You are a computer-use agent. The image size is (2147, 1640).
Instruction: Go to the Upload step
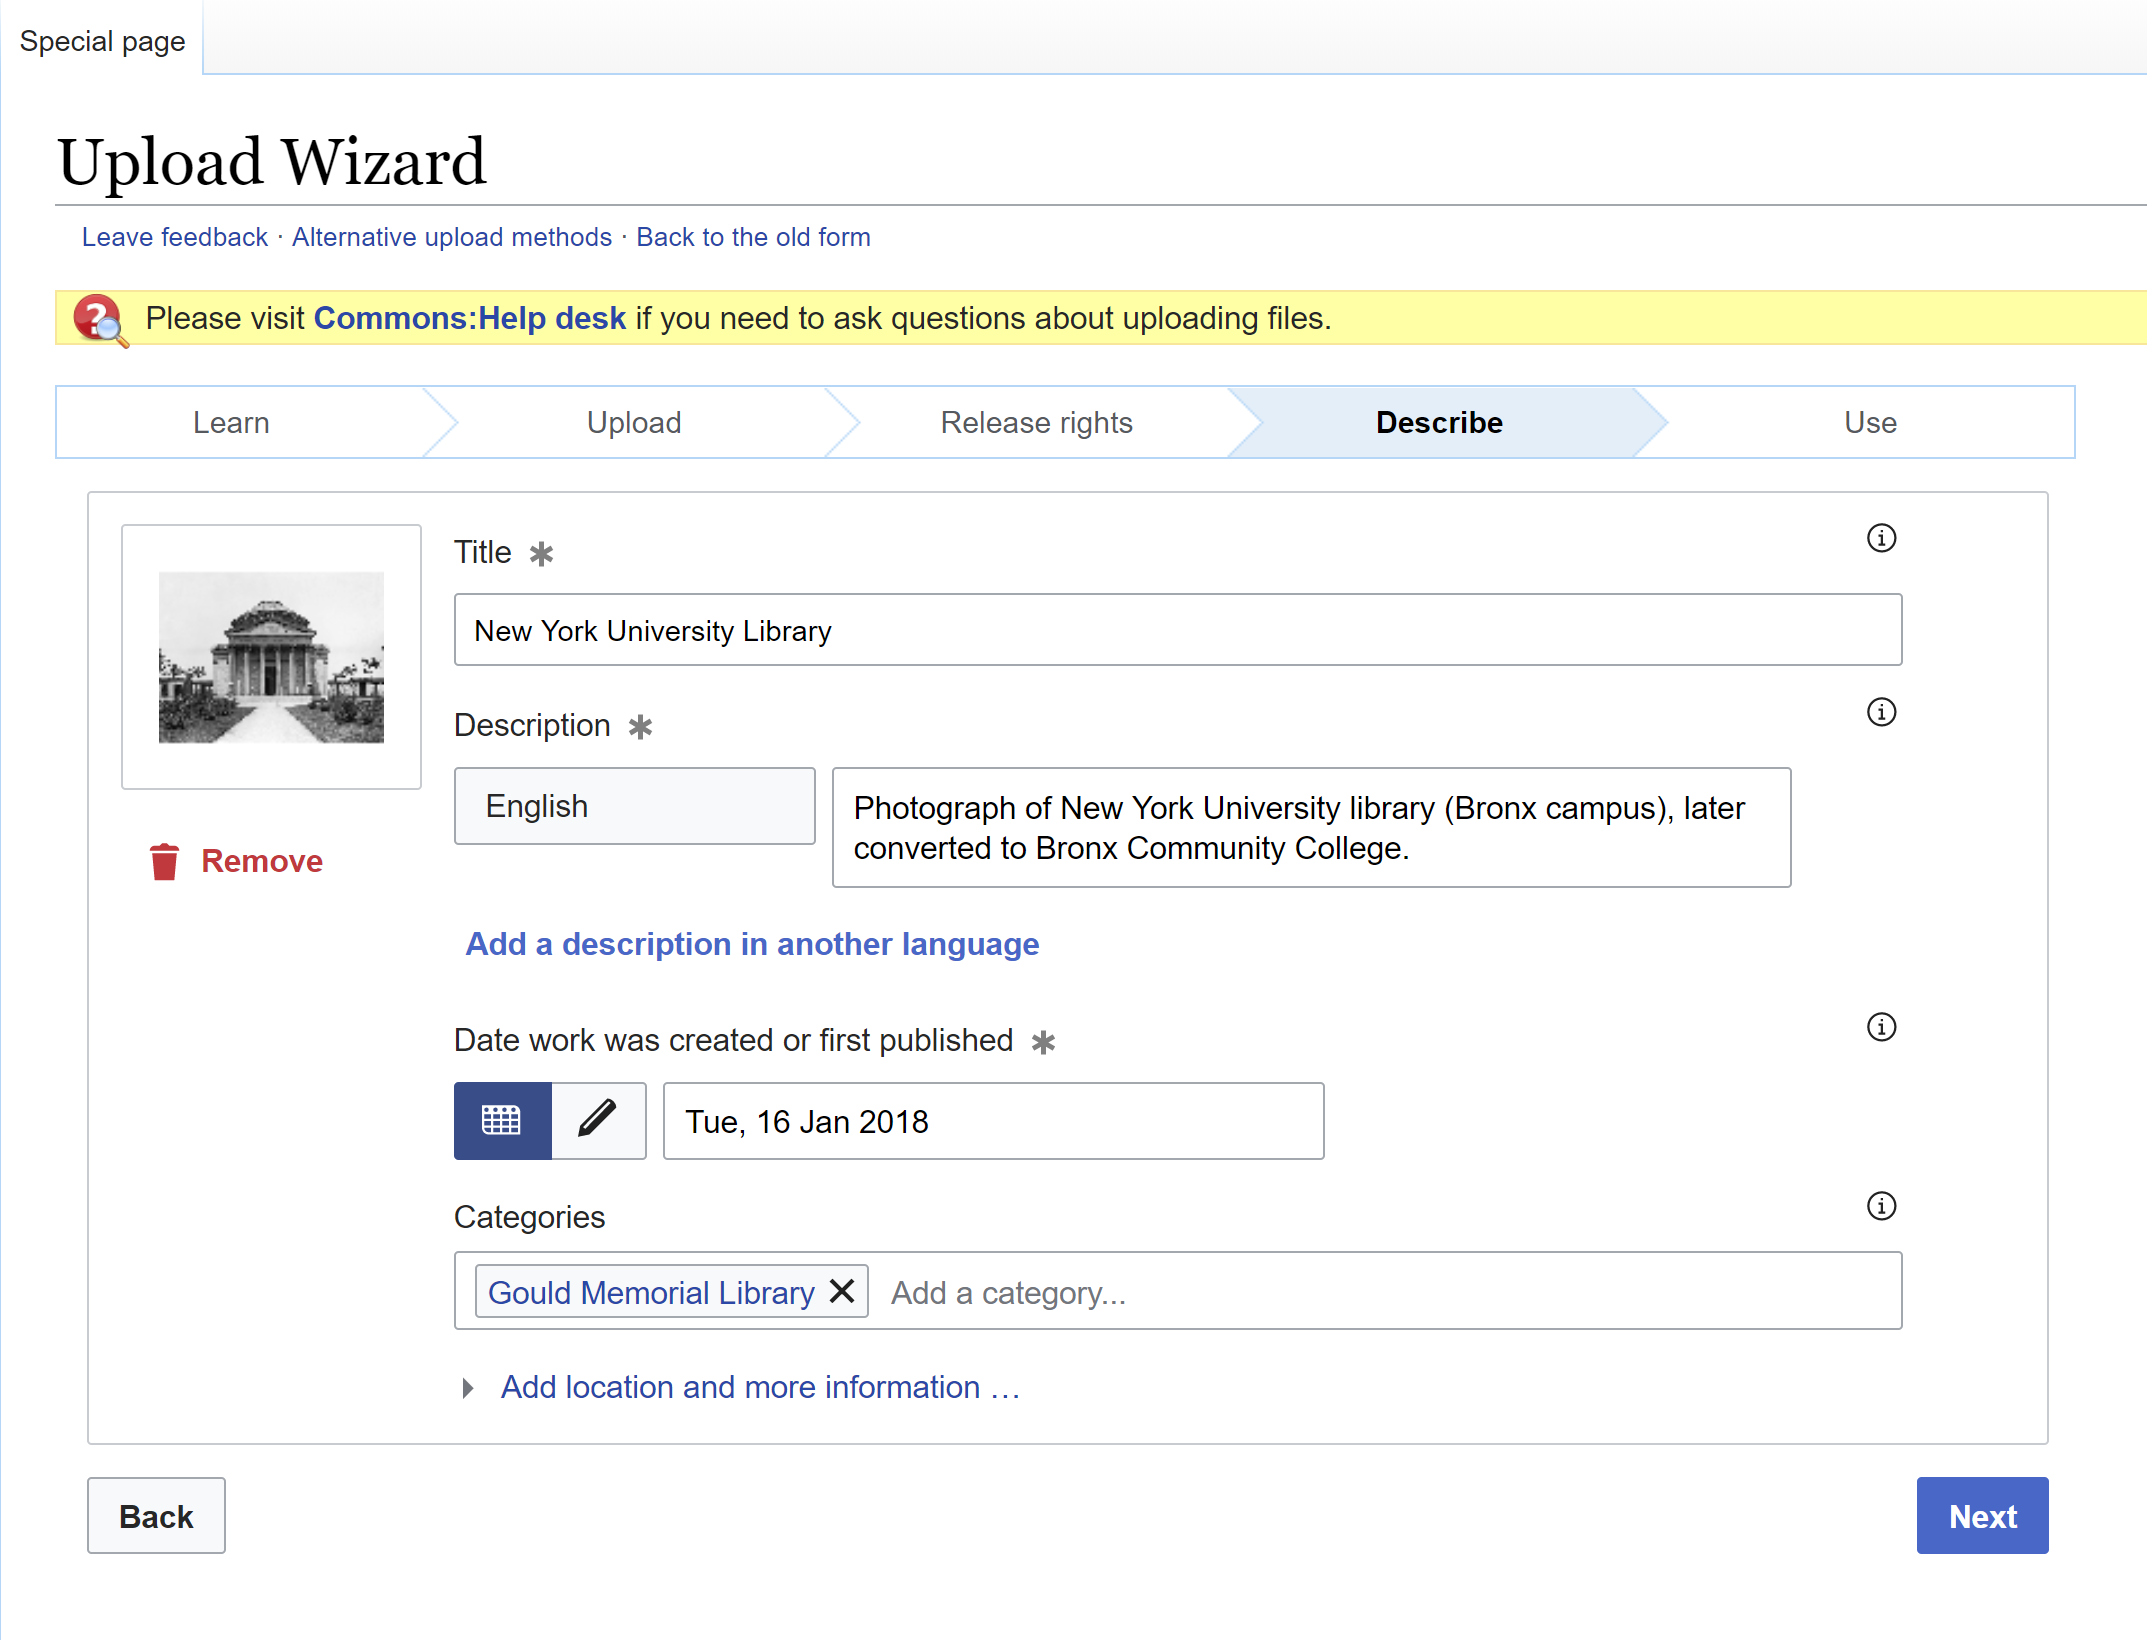click(x=634, y=422)
